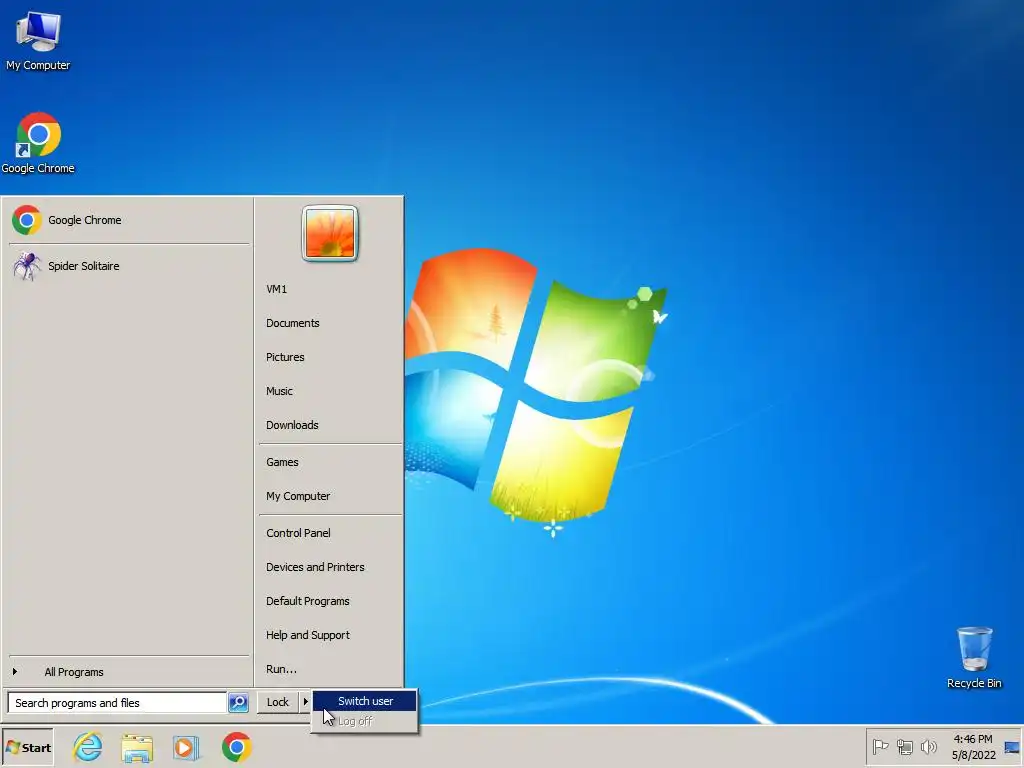Open My Computer in Start menu
The width and height of the screenshot is (1024, 768).
pos(330,496)
